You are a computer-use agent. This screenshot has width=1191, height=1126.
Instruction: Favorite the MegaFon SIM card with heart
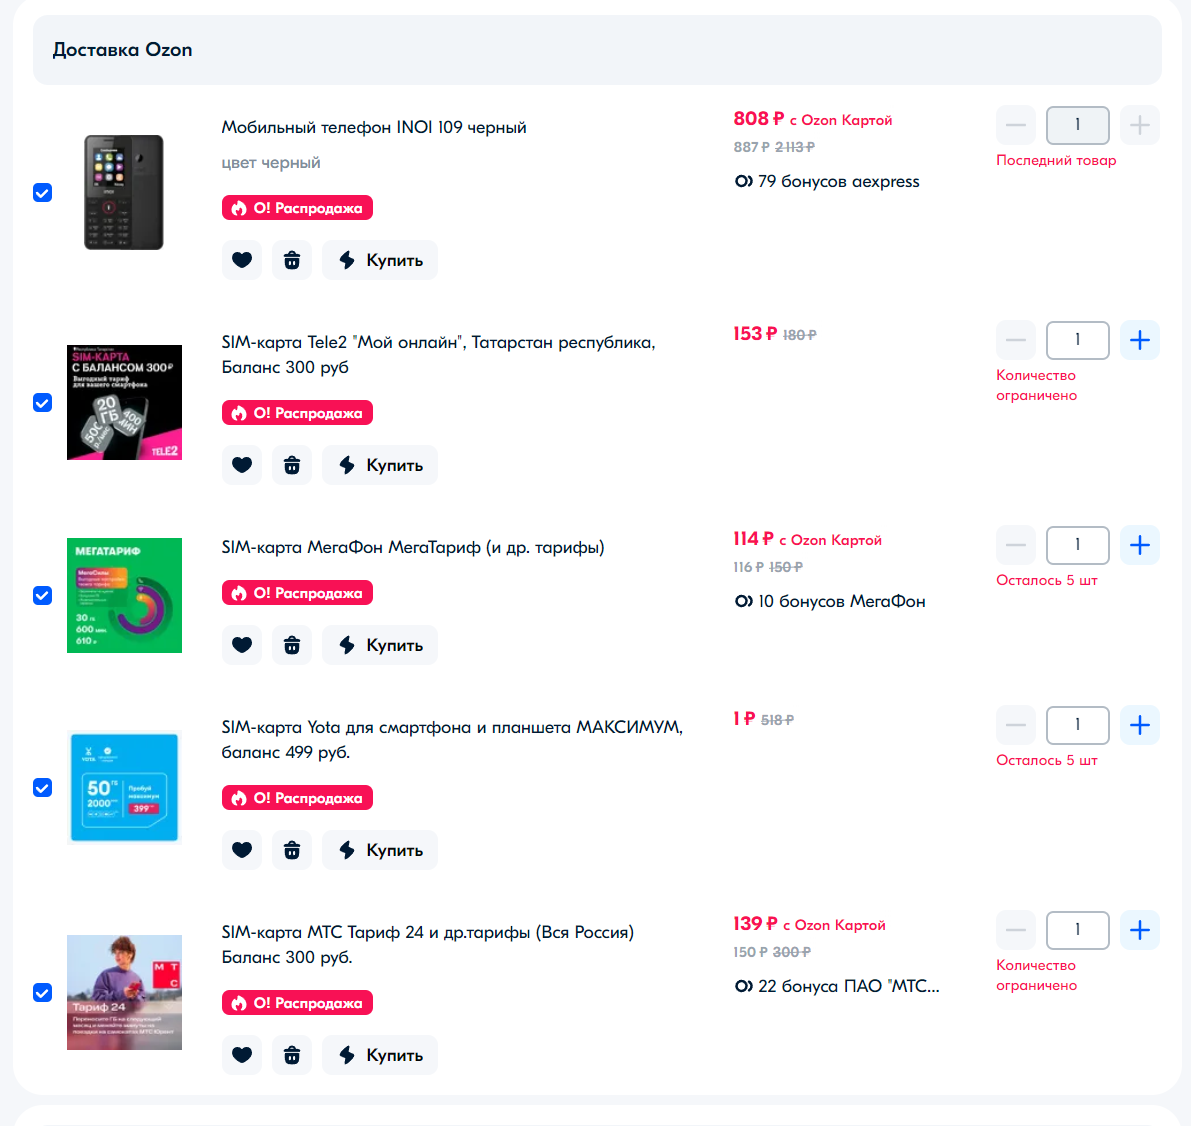click(x=242, y=645)
